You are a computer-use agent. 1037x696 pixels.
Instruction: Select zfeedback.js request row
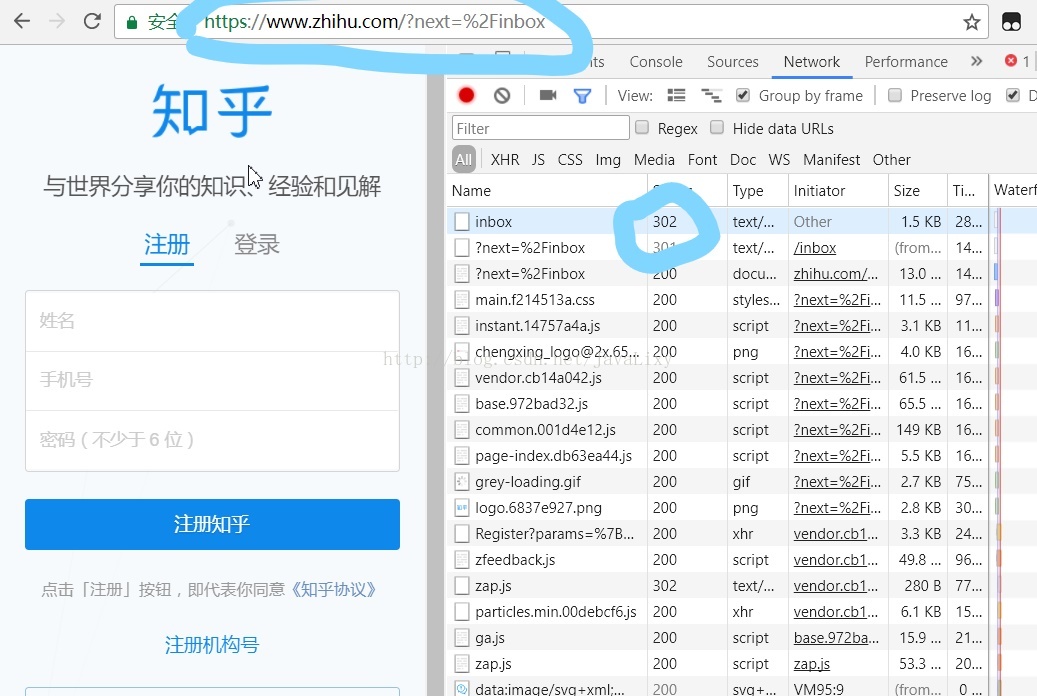click(717, 560)
